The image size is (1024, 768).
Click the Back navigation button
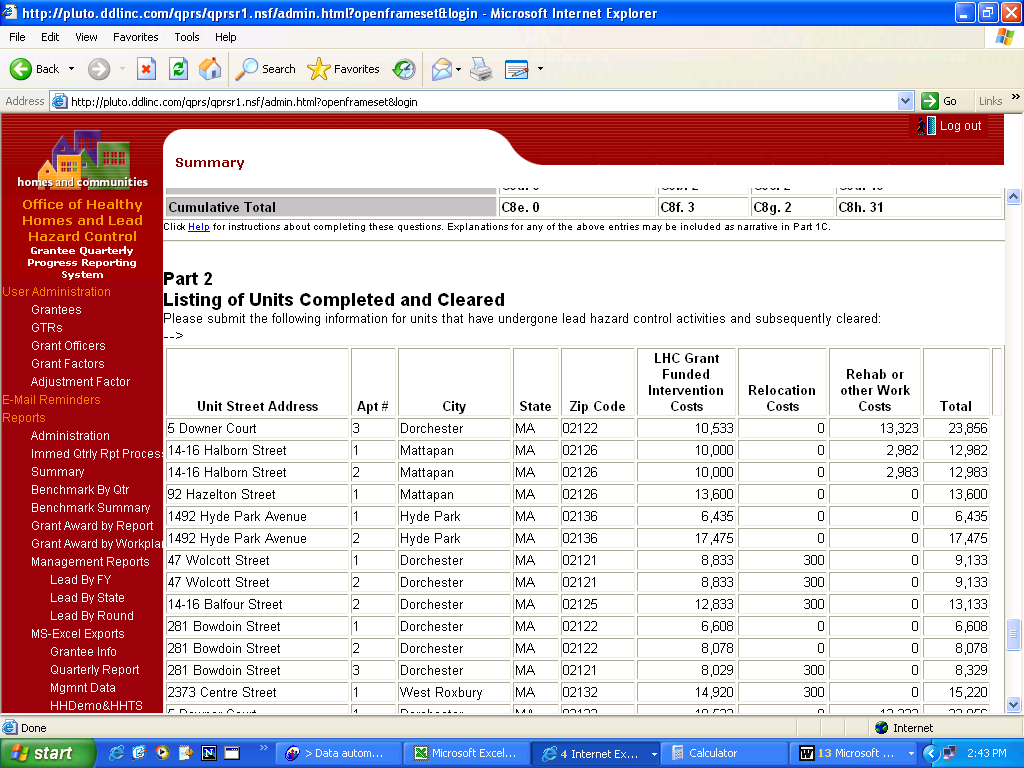(x=35, y=69)
